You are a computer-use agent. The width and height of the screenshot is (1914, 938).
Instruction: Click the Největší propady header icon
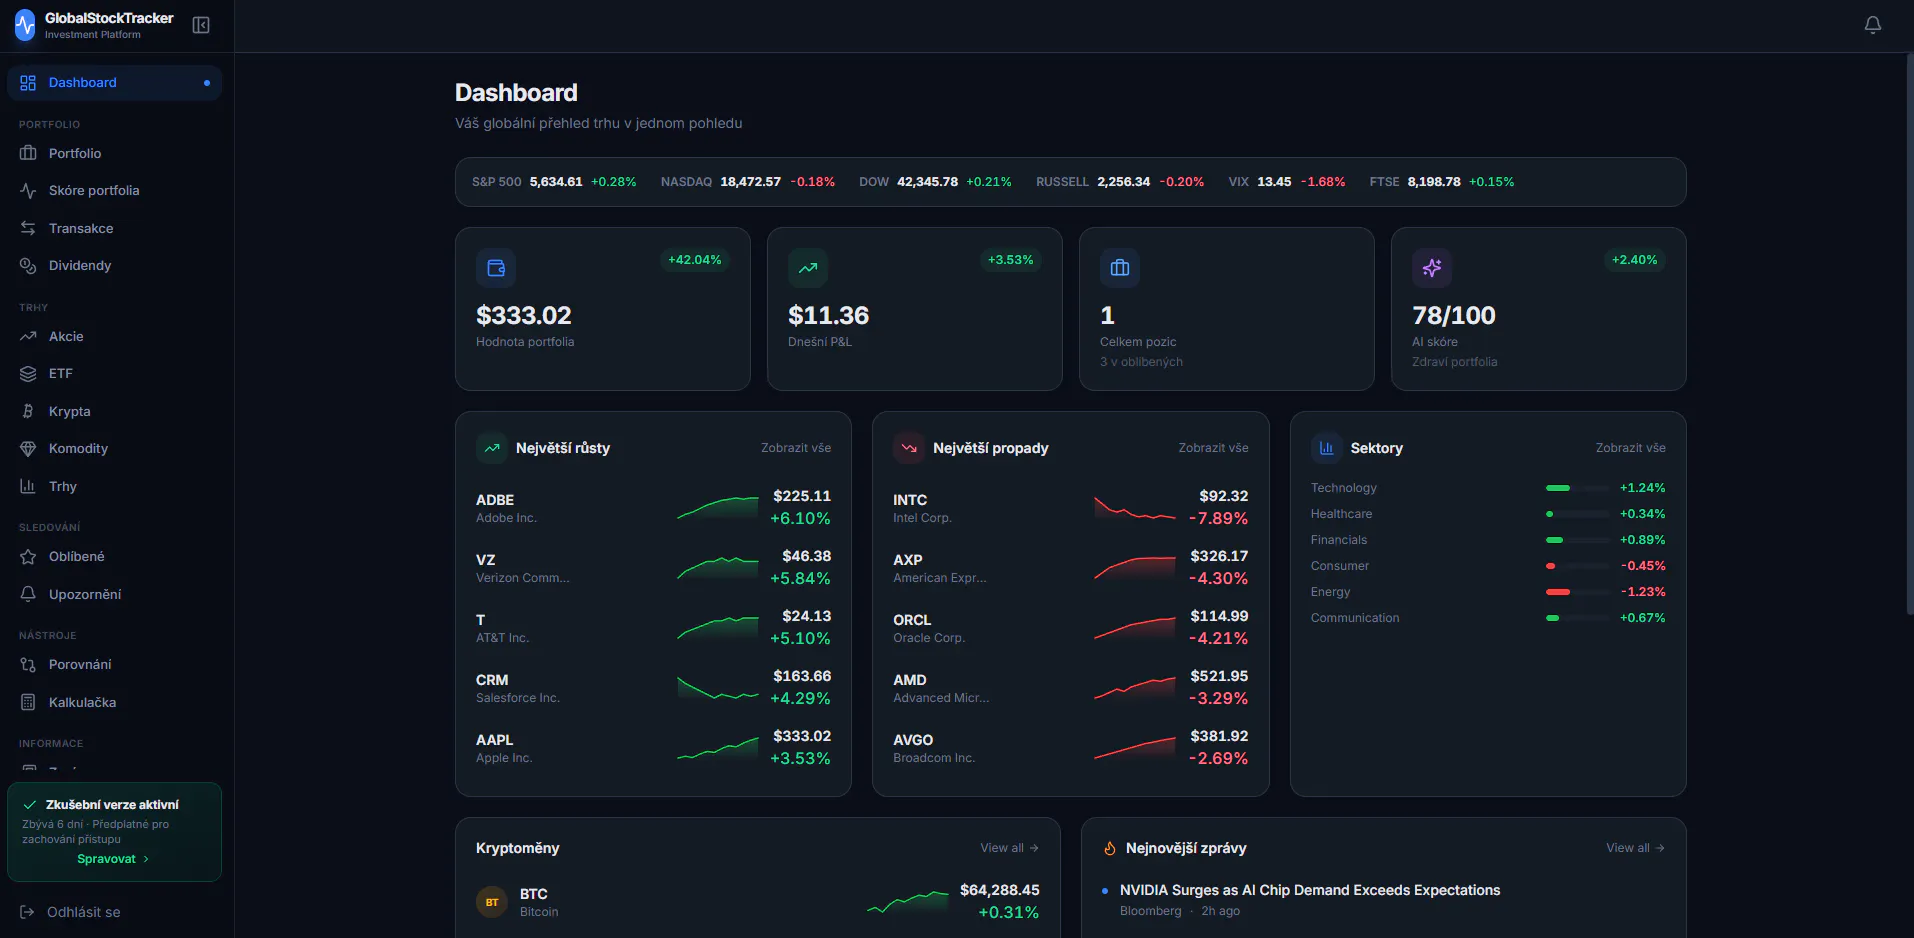pyautogui.click(x=909, y=448)
